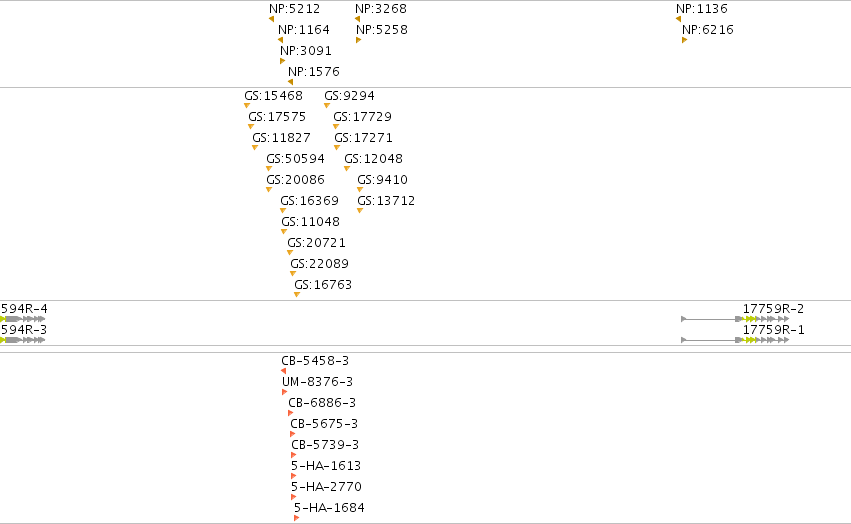This screenshot has height=524, width=851.
Task: Select the NP:6216 feature label
Action: tap(708, 29)
